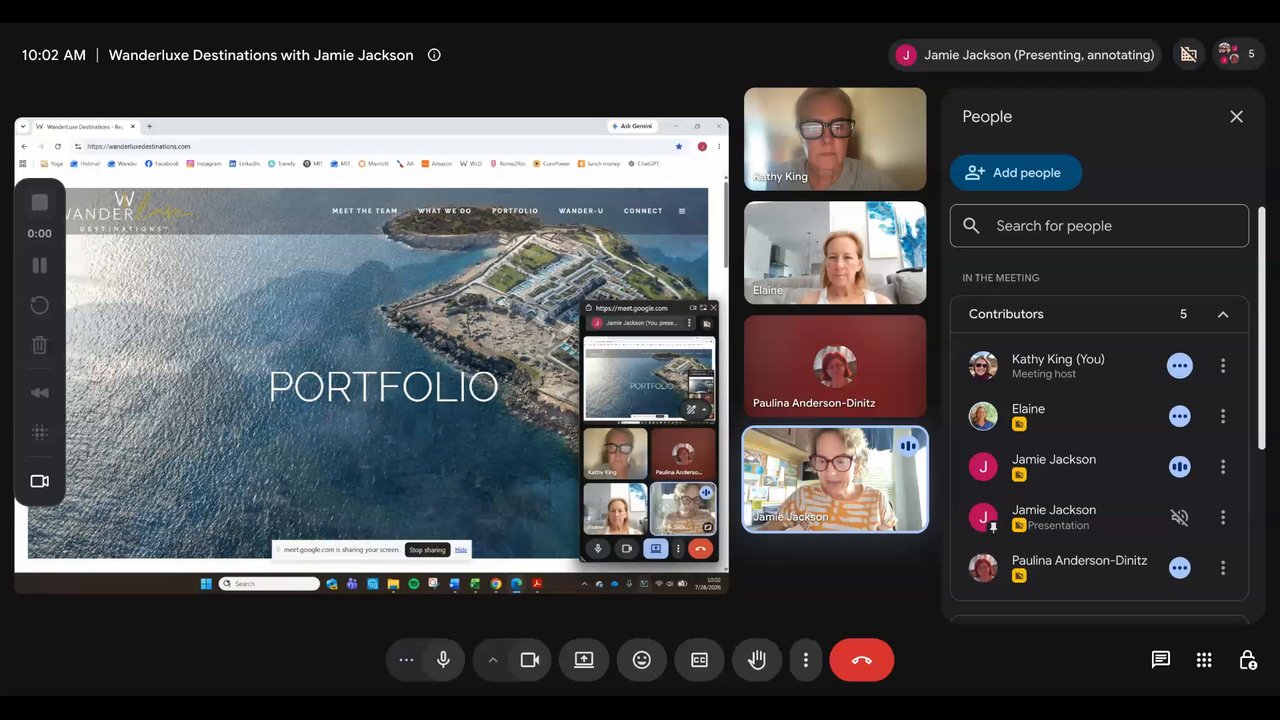Click the Hide link in sharing bar
Viewport: 1280px width, 720px height.
pos(461,550)
